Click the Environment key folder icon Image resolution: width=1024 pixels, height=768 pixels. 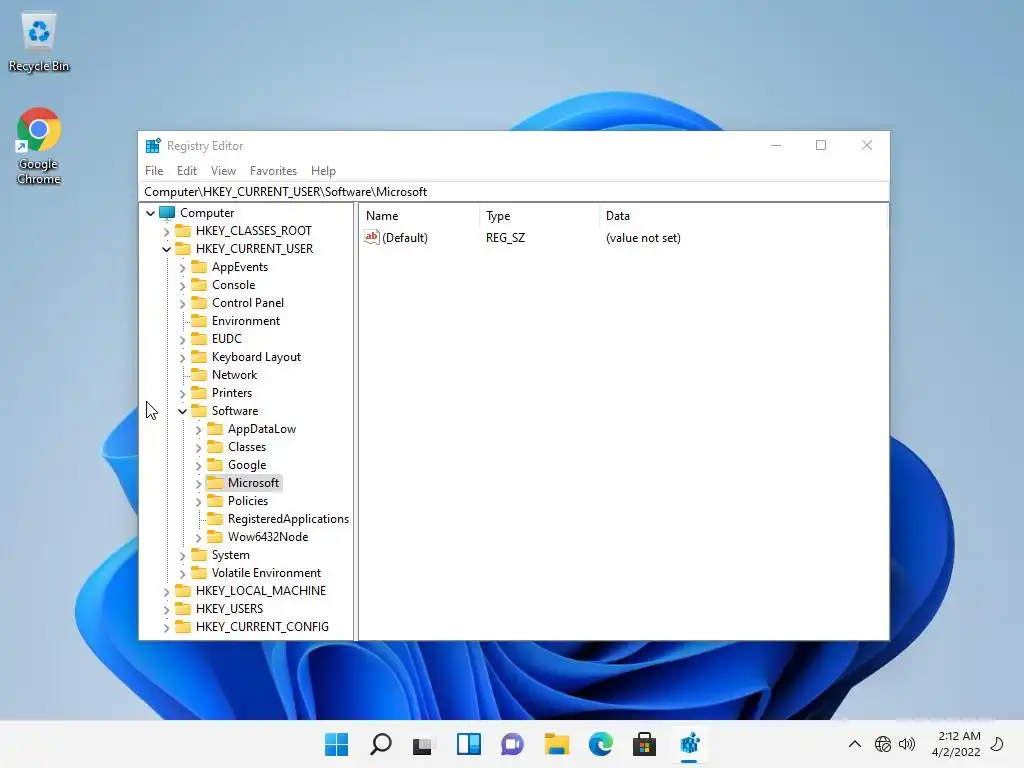(199, 321)
